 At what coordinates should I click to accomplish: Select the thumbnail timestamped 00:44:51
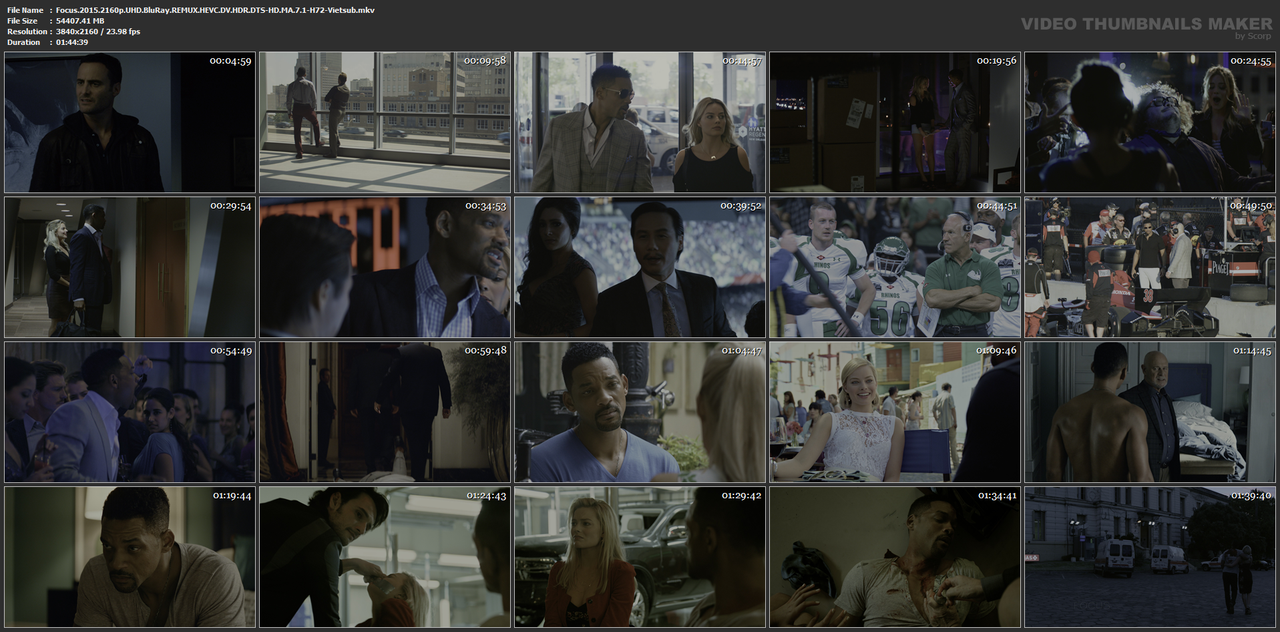point(895,267)
